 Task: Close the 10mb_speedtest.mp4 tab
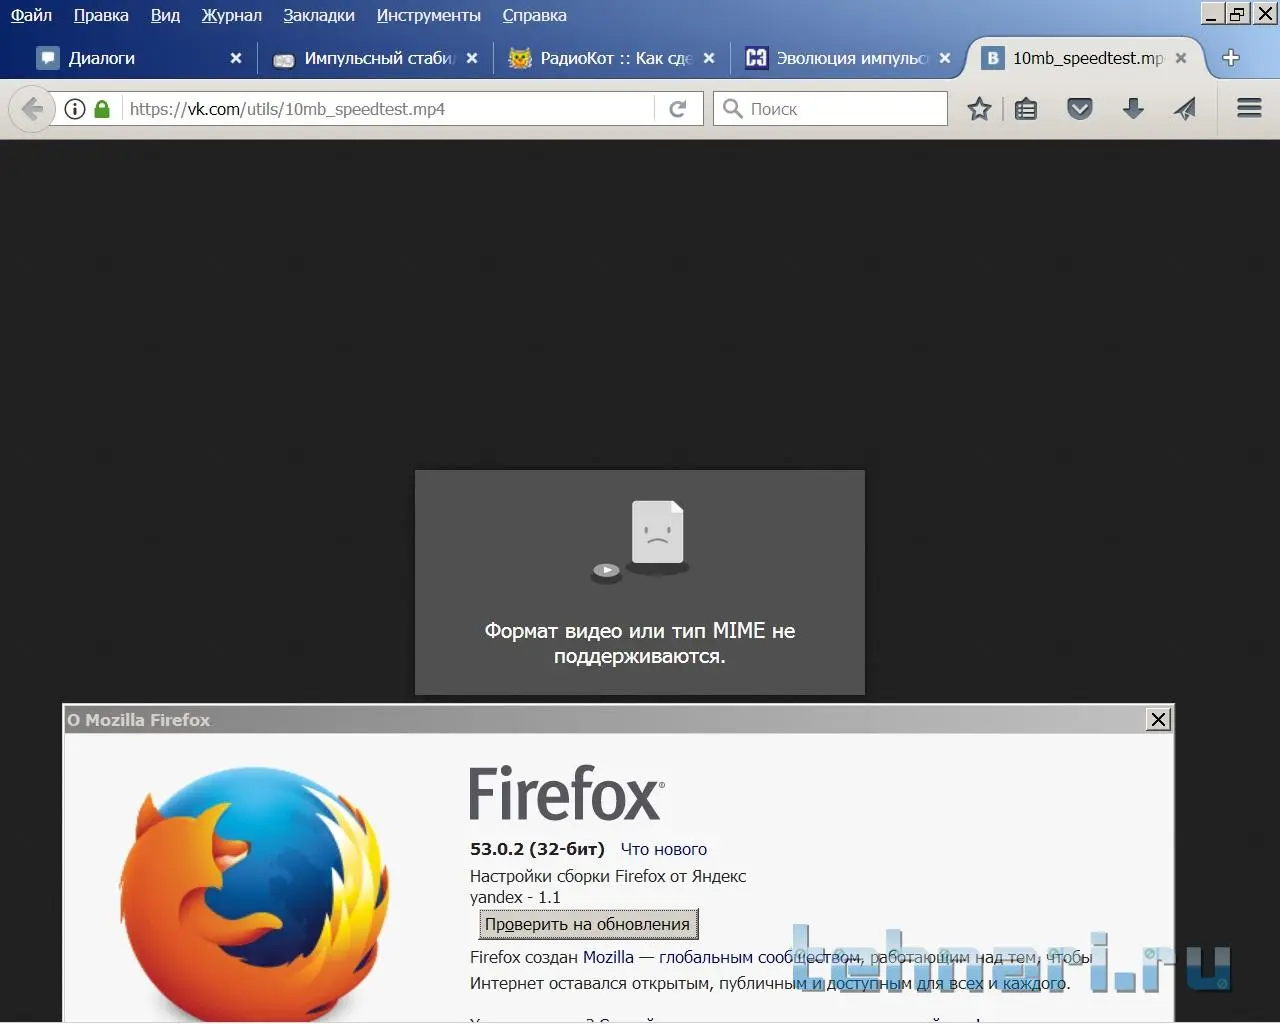[x=1181, y=58]
